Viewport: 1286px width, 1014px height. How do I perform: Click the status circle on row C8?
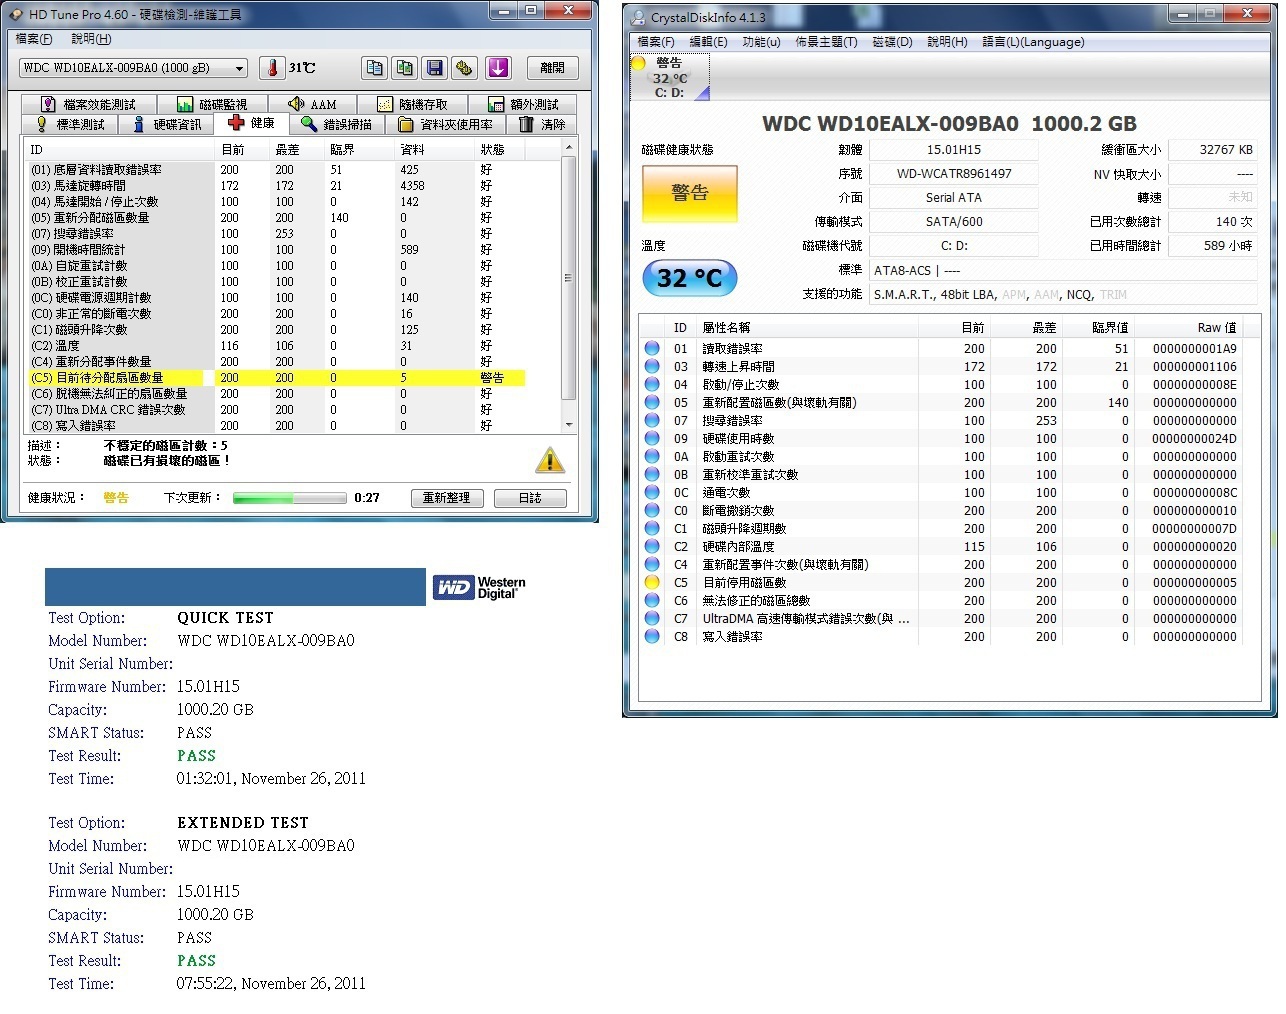tap(652, 636)
